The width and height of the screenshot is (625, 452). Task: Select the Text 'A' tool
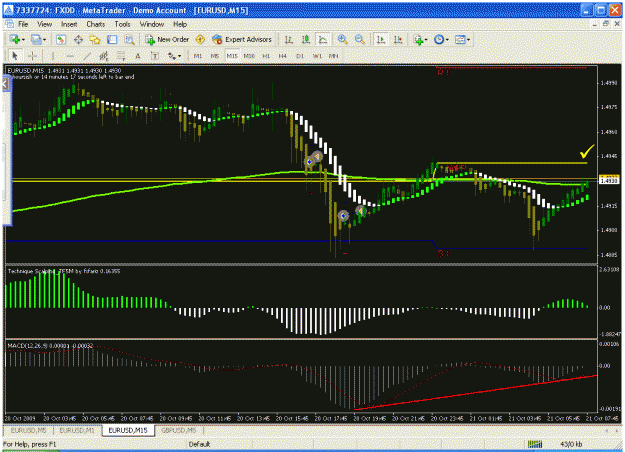[x=138, y=56]
